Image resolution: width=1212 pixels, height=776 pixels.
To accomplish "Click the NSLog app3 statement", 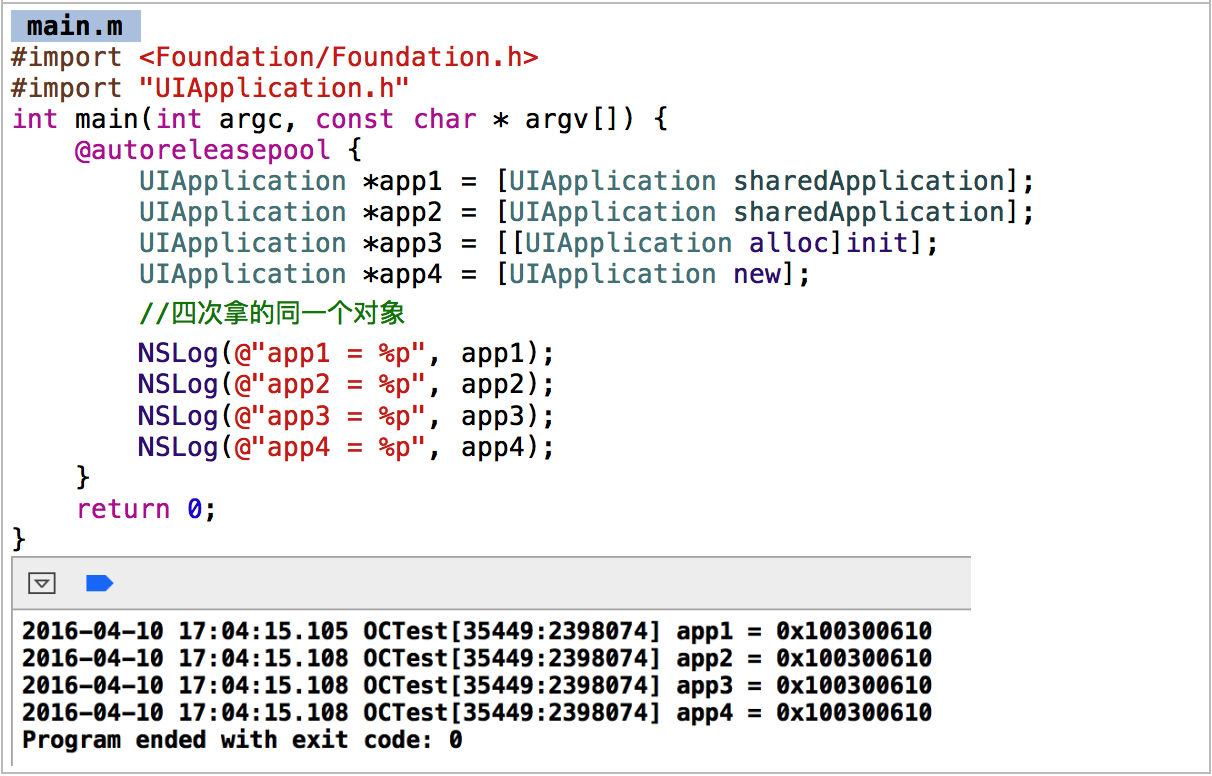I will point(346,416).
